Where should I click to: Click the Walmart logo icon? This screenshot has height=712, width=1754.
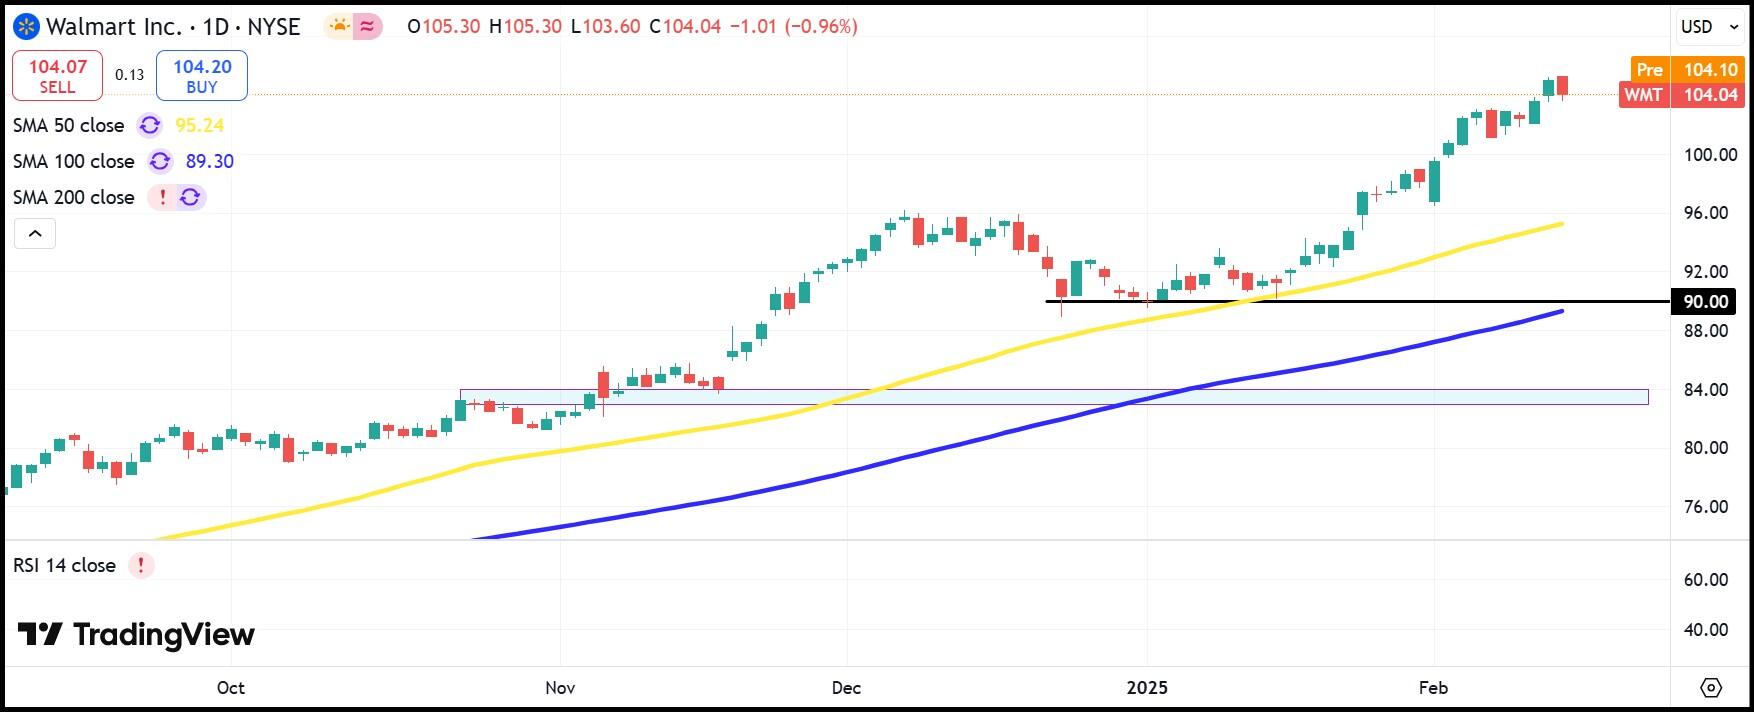click(27, 27)
